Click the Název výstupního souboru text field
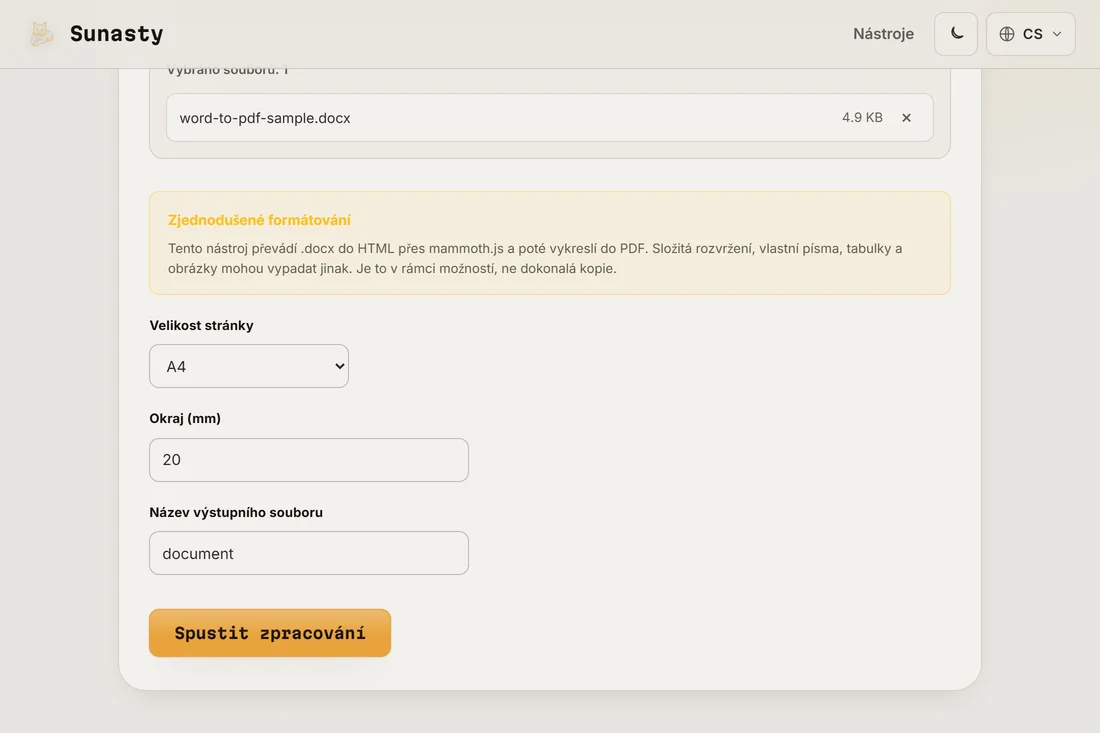The image size is (1100, 733). click(x=309, y=553)
